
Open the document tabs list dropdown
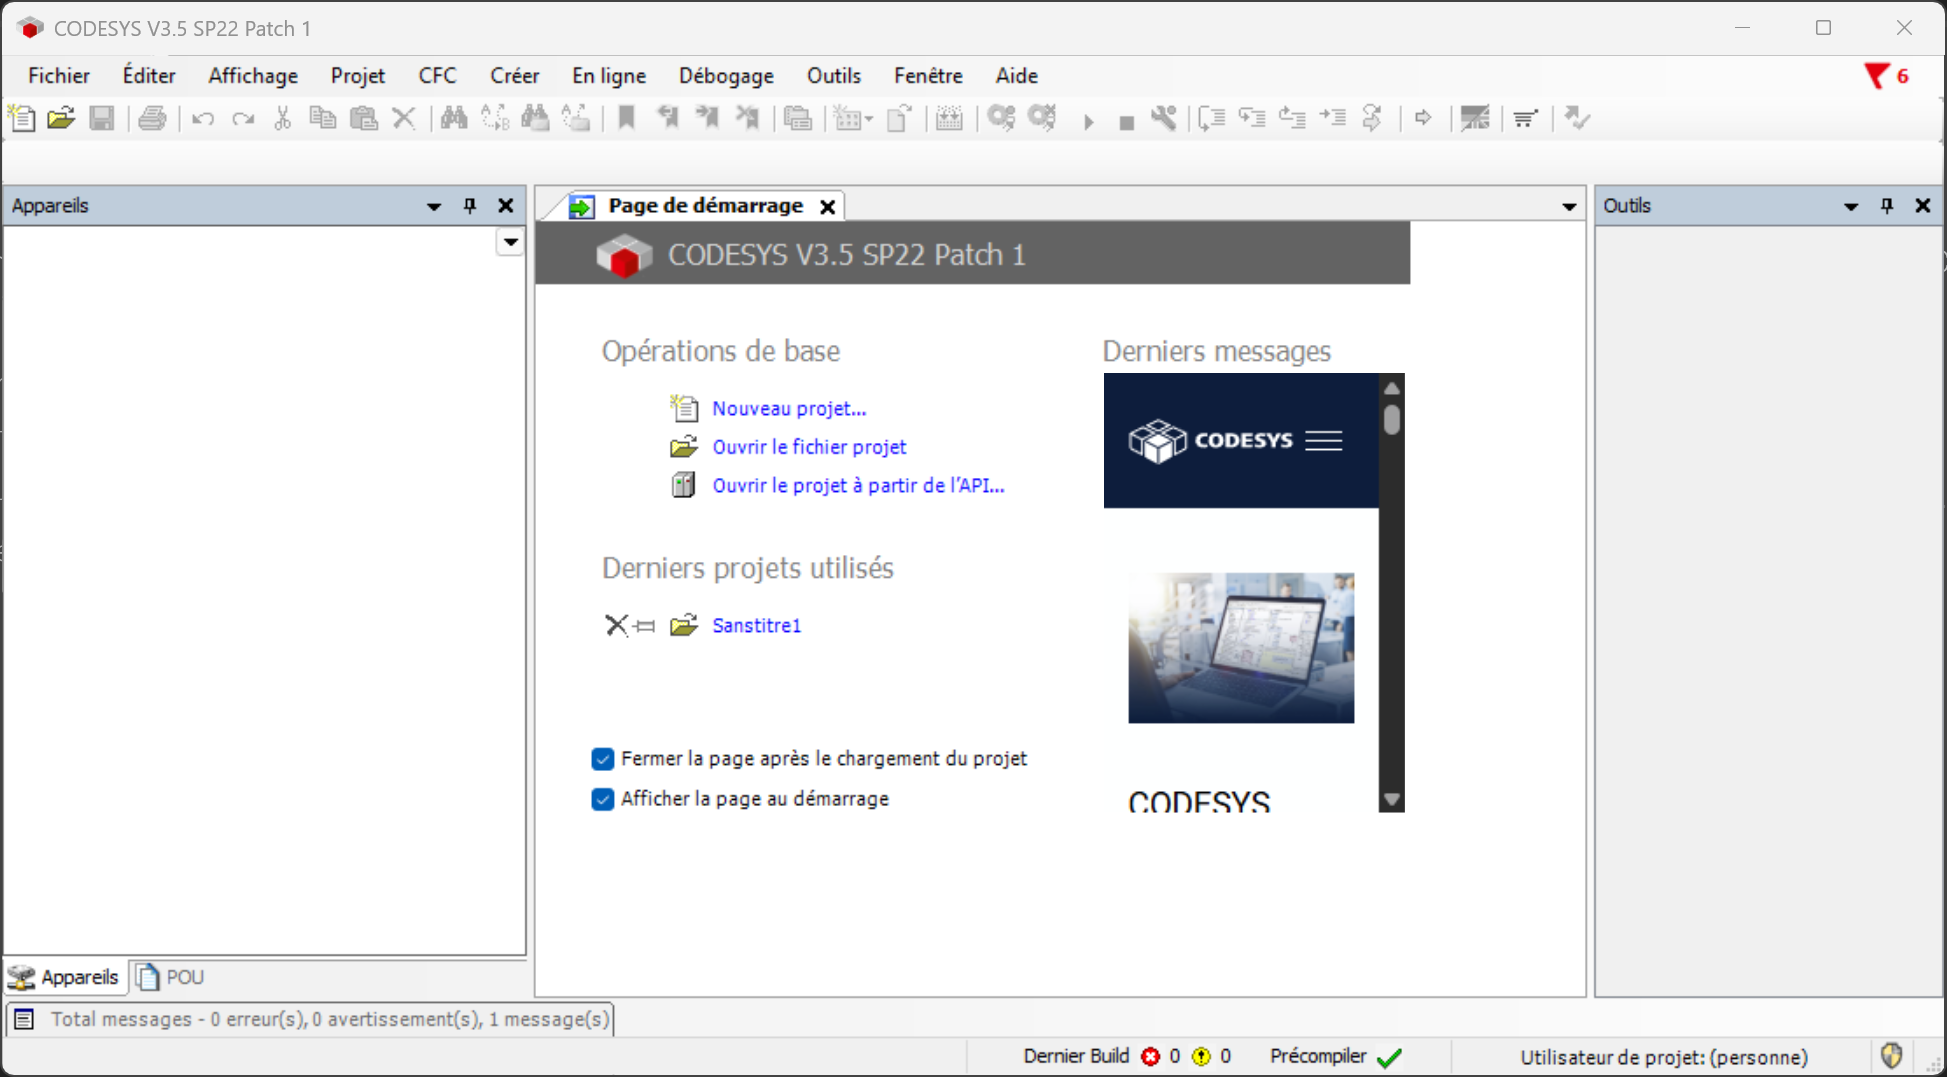pos(1569,206)
